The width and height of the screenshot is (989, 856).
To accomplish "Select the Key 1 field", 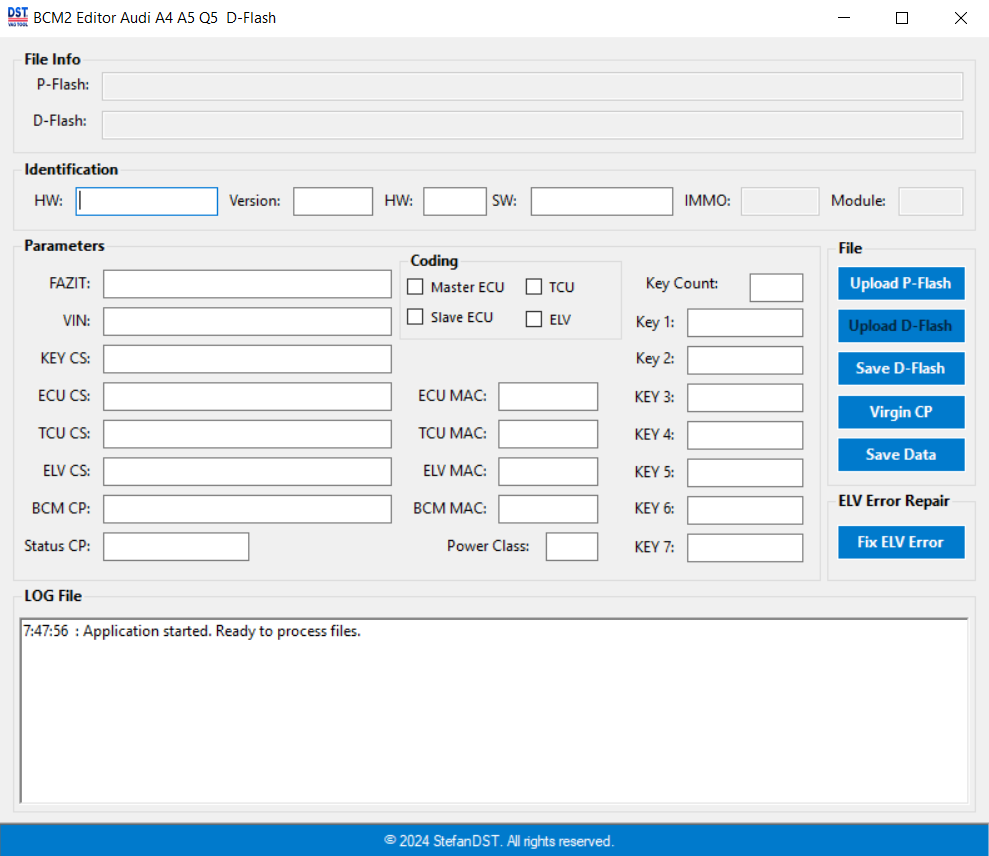I will [x=745, y=323].
